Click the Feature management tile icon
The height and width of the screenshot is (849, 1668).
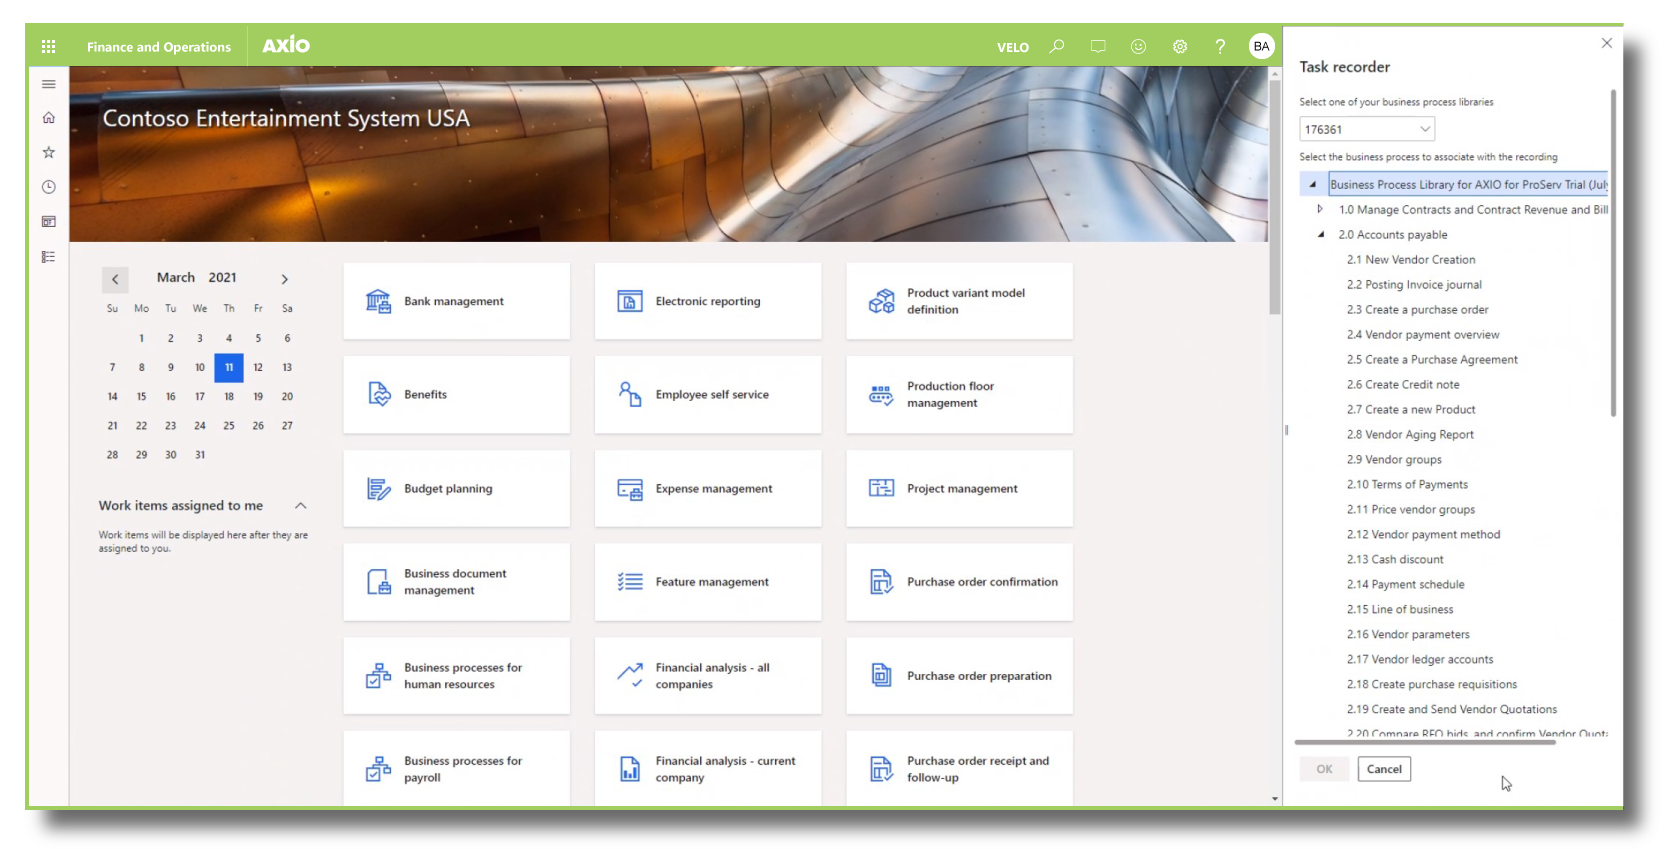pos(630,582)
